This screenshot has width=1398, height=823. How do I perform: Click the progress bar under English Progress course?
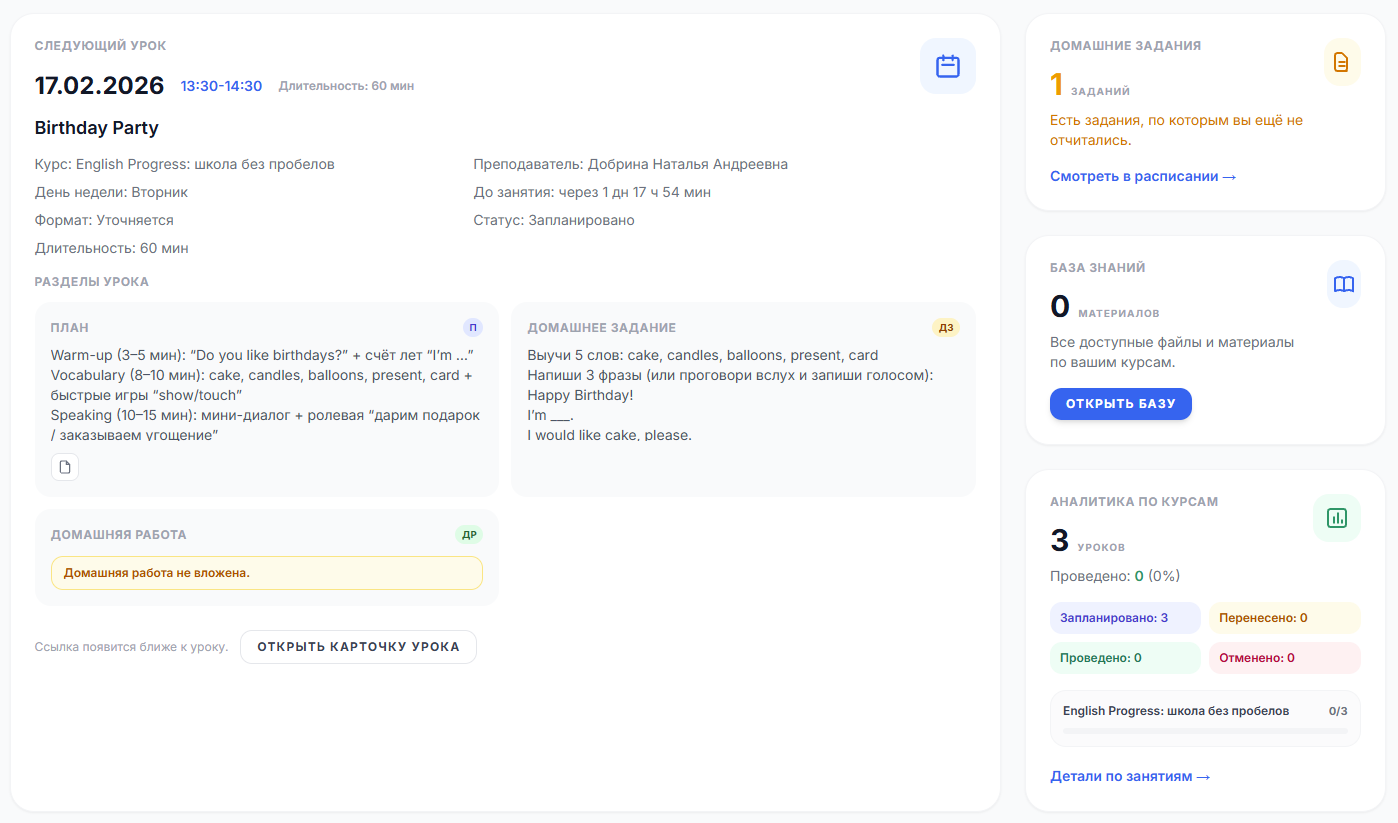[x=1205, y=730]
